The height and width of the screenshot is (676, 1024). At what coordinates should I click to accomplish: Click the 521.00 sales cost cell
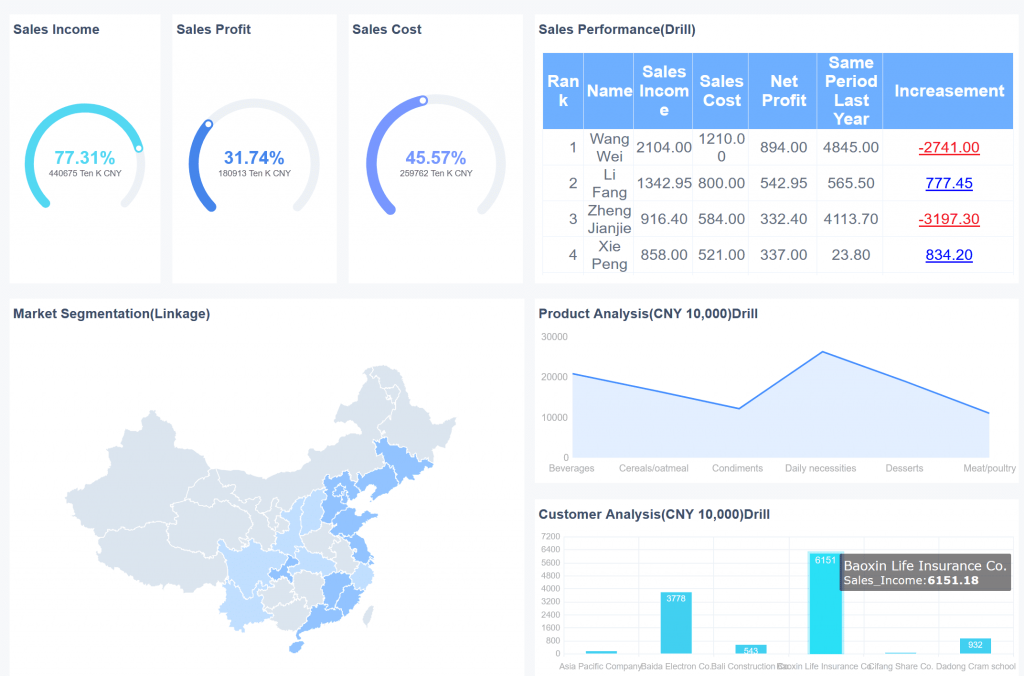click(x=721, y=255)
